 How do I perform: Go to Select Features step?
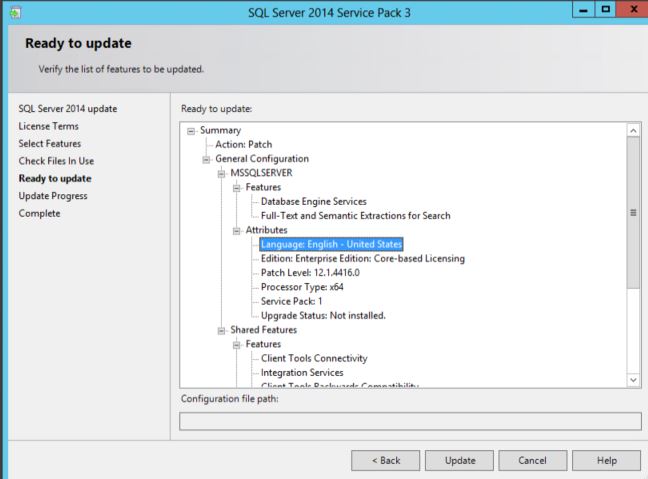point(50,143)
